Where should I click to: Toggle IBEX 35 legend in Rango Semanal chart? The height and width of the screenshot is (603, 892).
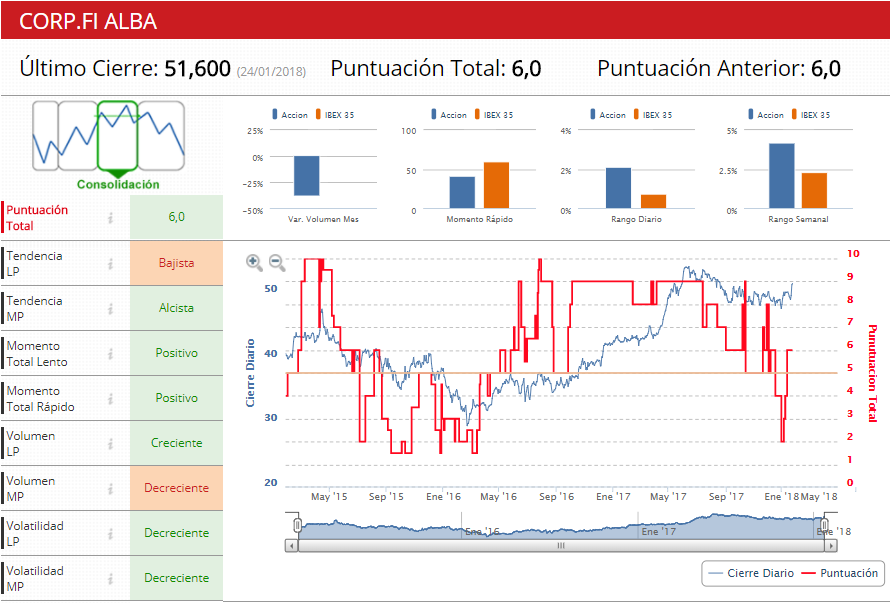(x=811, y=114)
